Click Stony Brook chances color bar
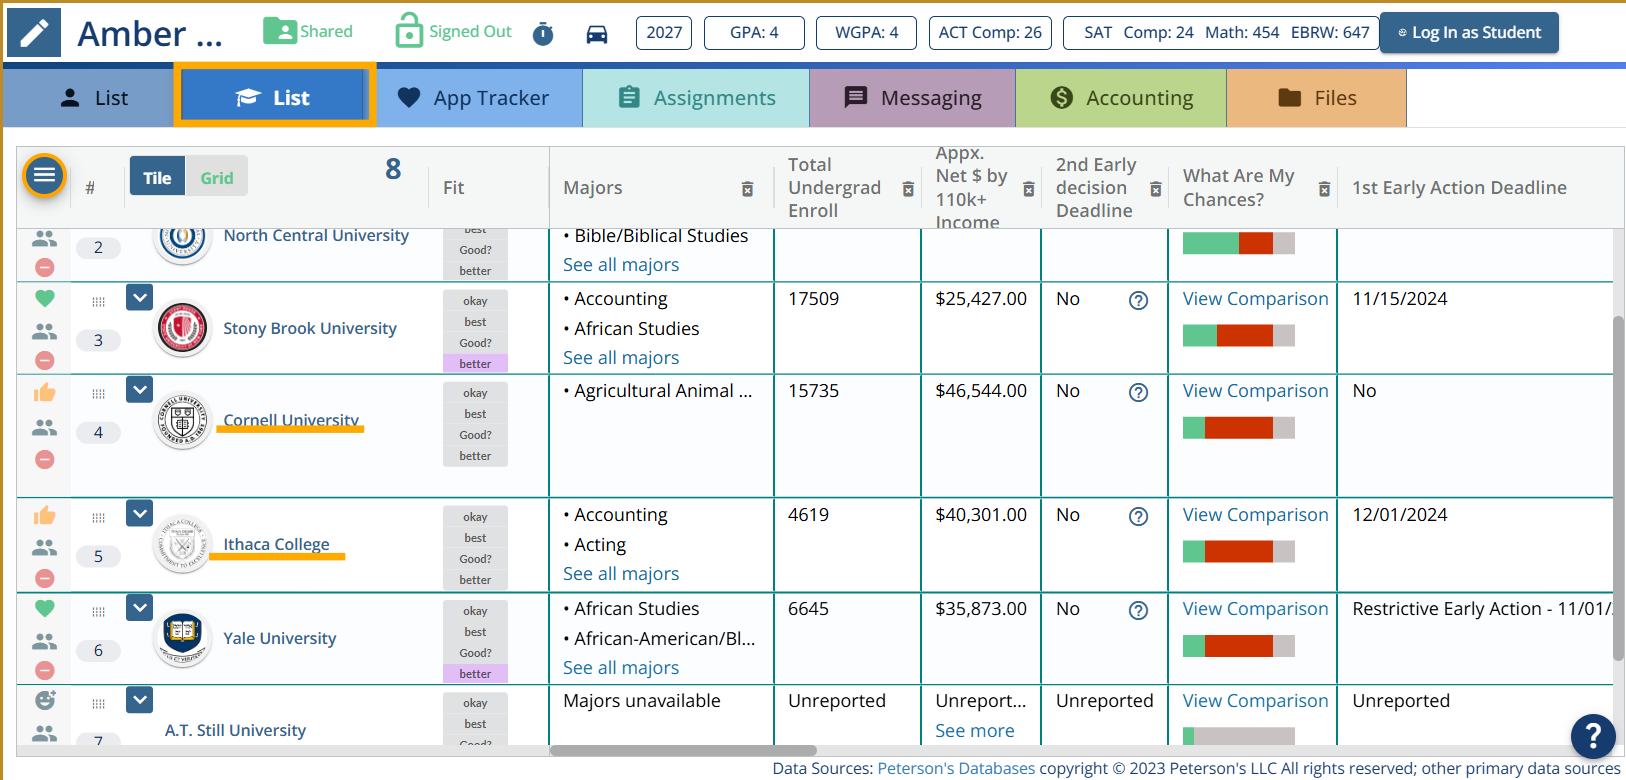The image size is (1626, 780). tap(1238, 335)
